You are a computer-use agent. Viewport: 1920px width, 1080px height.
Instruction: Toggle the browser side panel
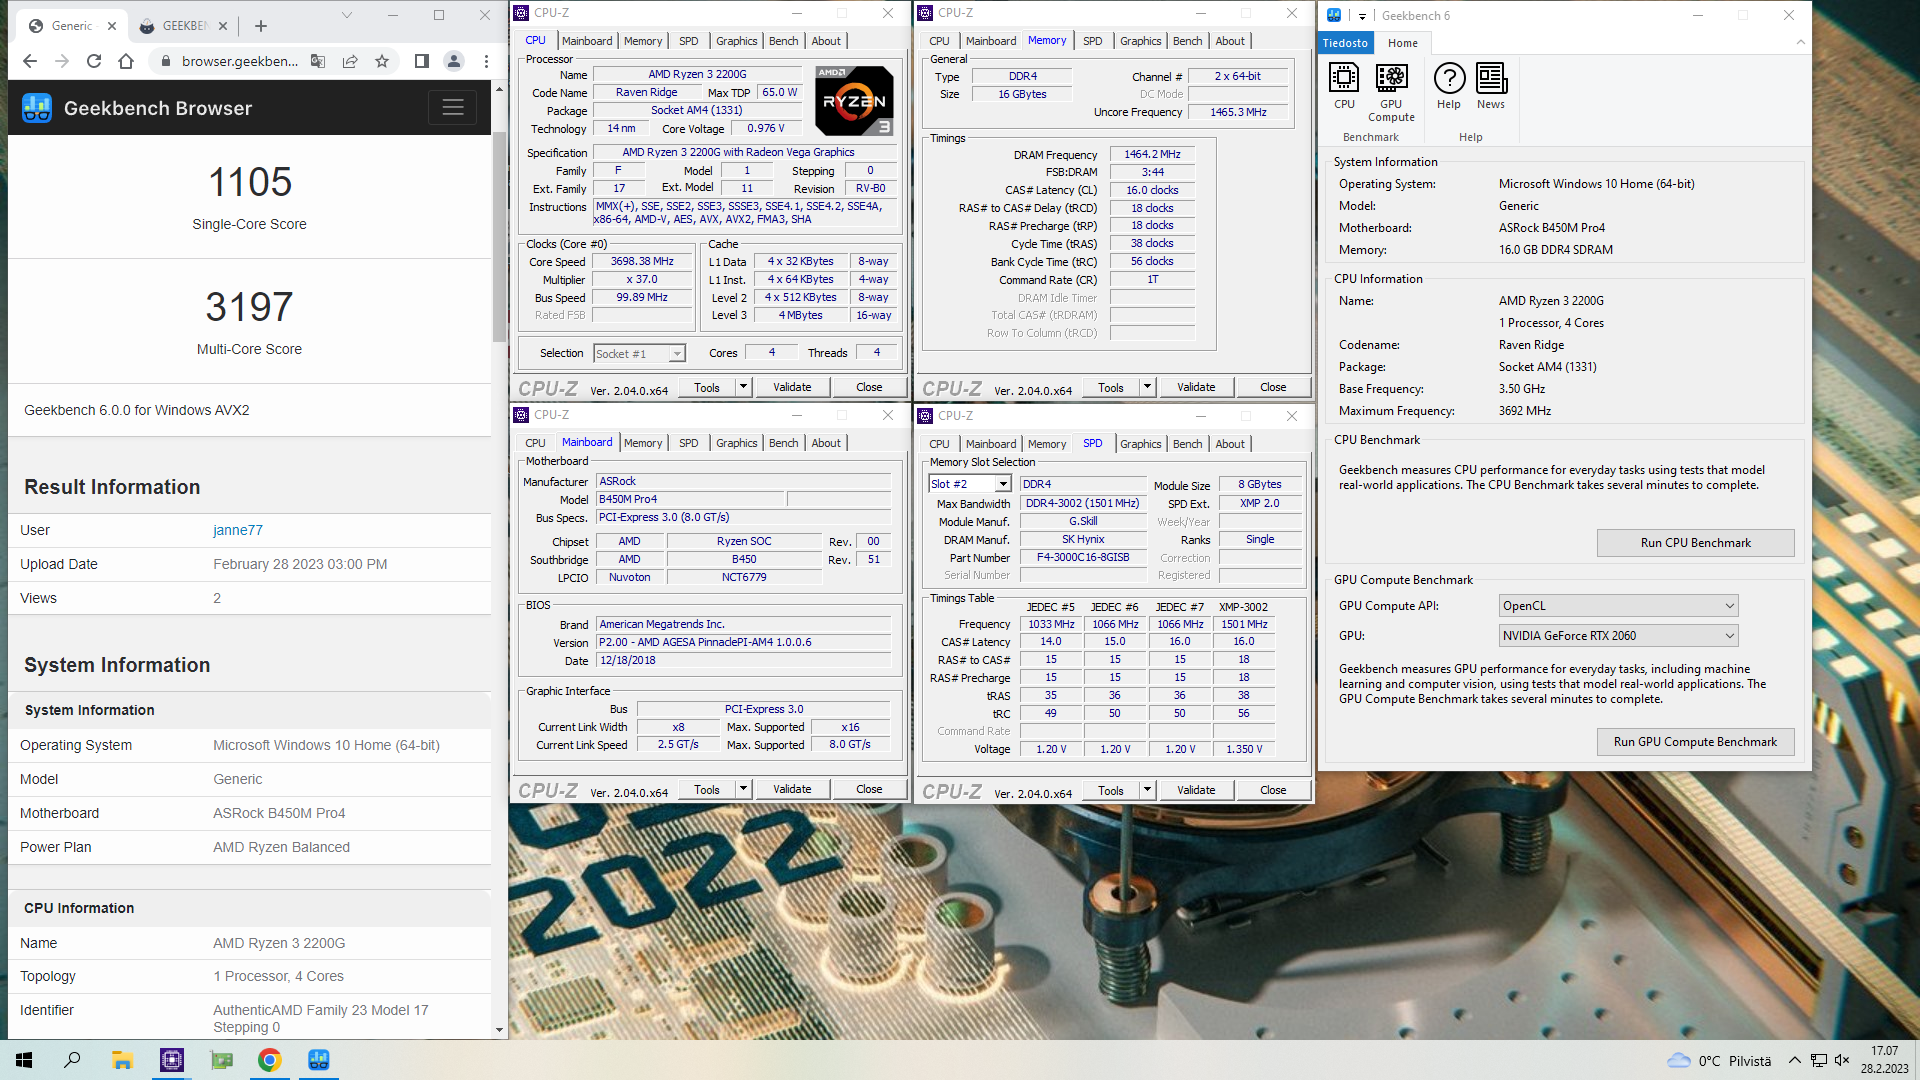[x=422, y=61]
